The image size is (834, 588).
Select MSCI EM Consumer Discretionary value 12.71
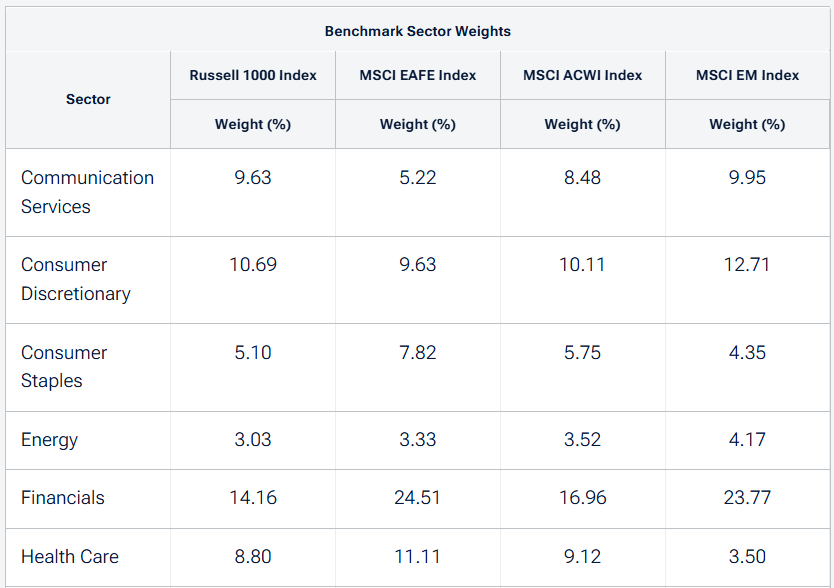point(747,265)
